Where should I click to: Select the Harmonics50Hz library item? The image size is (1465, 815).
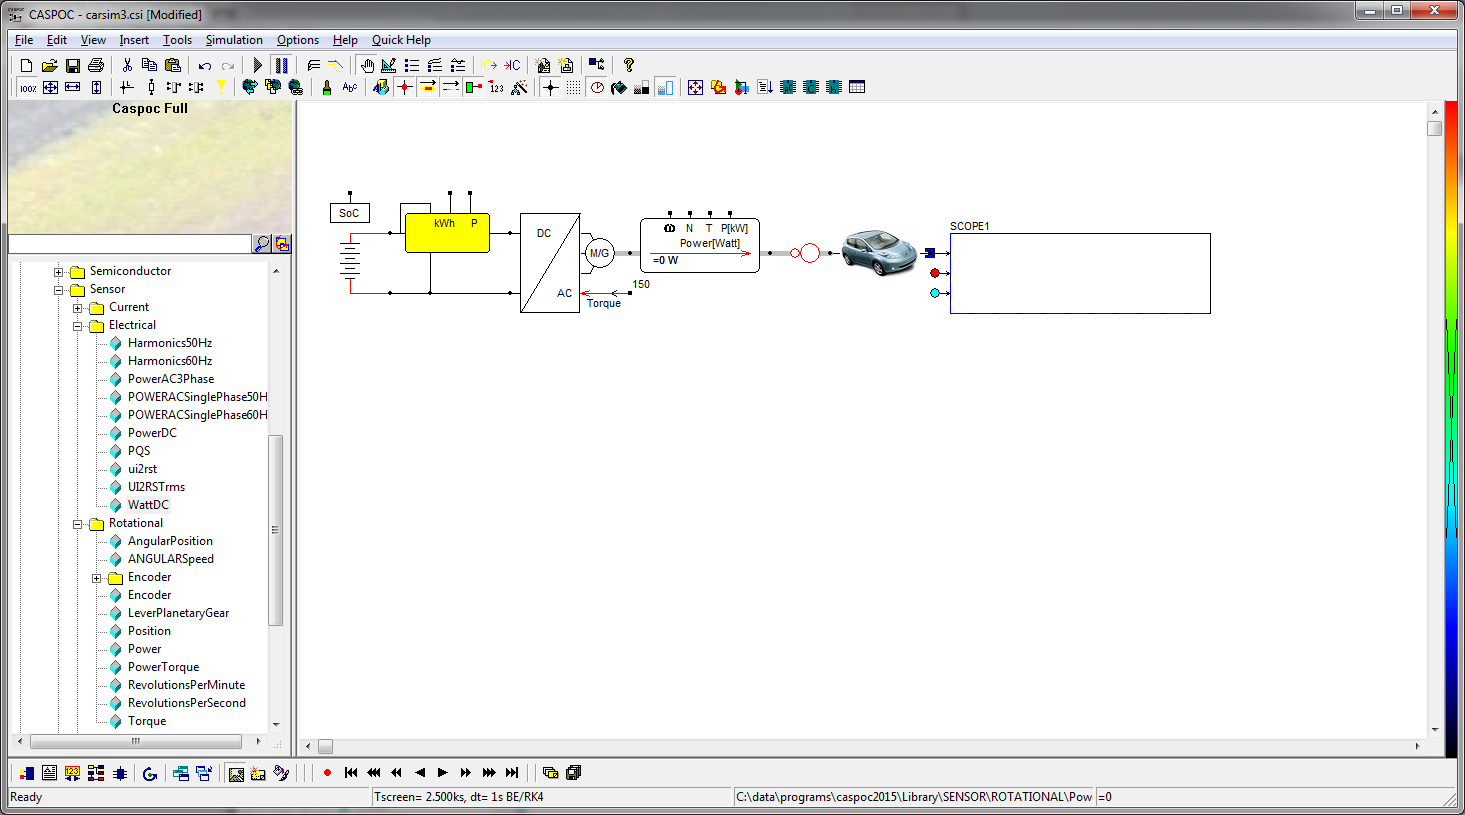[170, 343]
